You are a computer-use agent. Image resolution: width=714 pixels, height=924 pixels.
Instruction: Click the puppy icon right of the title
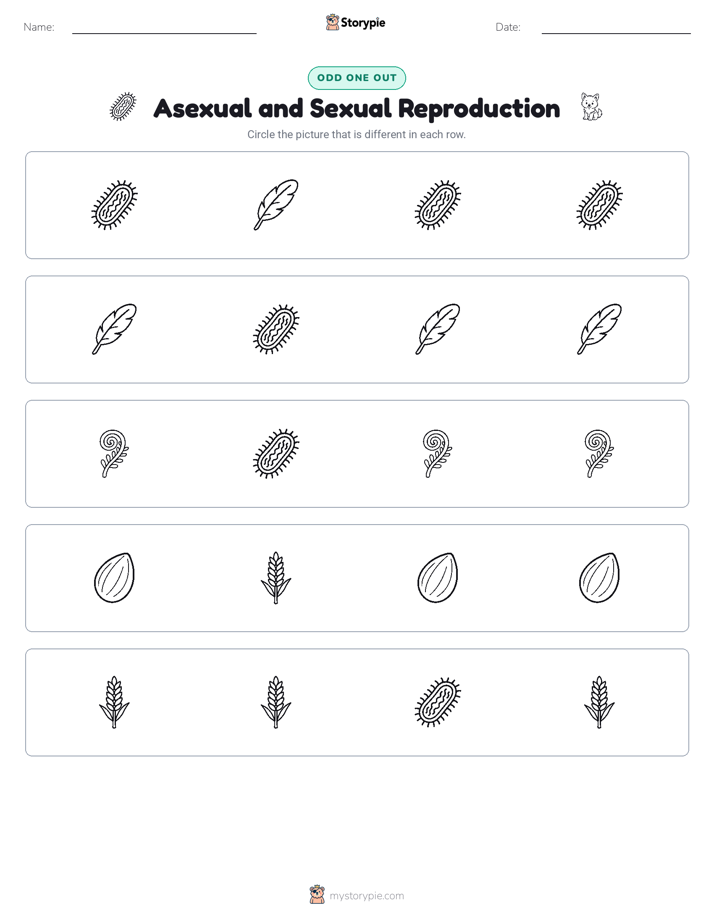click(x=591, y=107)
